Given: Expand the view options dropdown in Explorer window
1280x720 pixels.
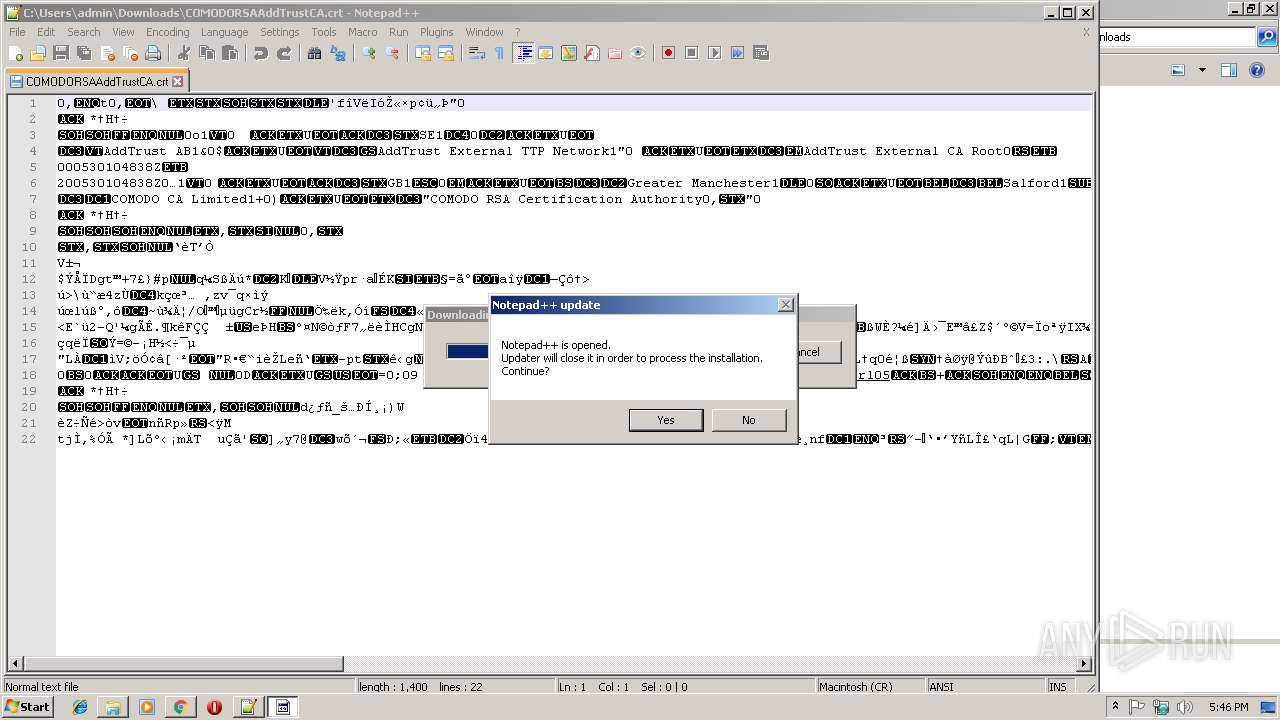Looking at the screenshot, I should (1202, 70).
